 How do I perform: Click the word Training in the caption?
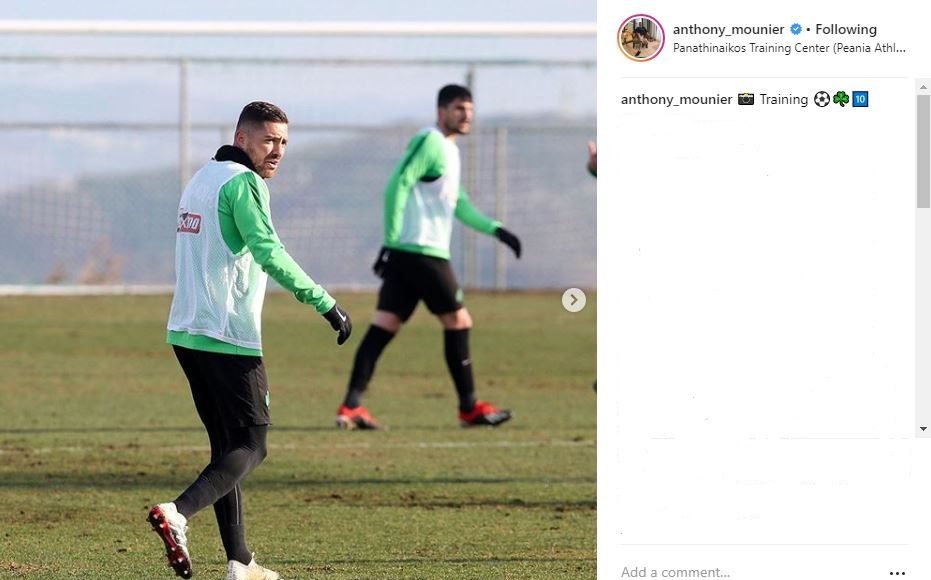coord(784,100)
